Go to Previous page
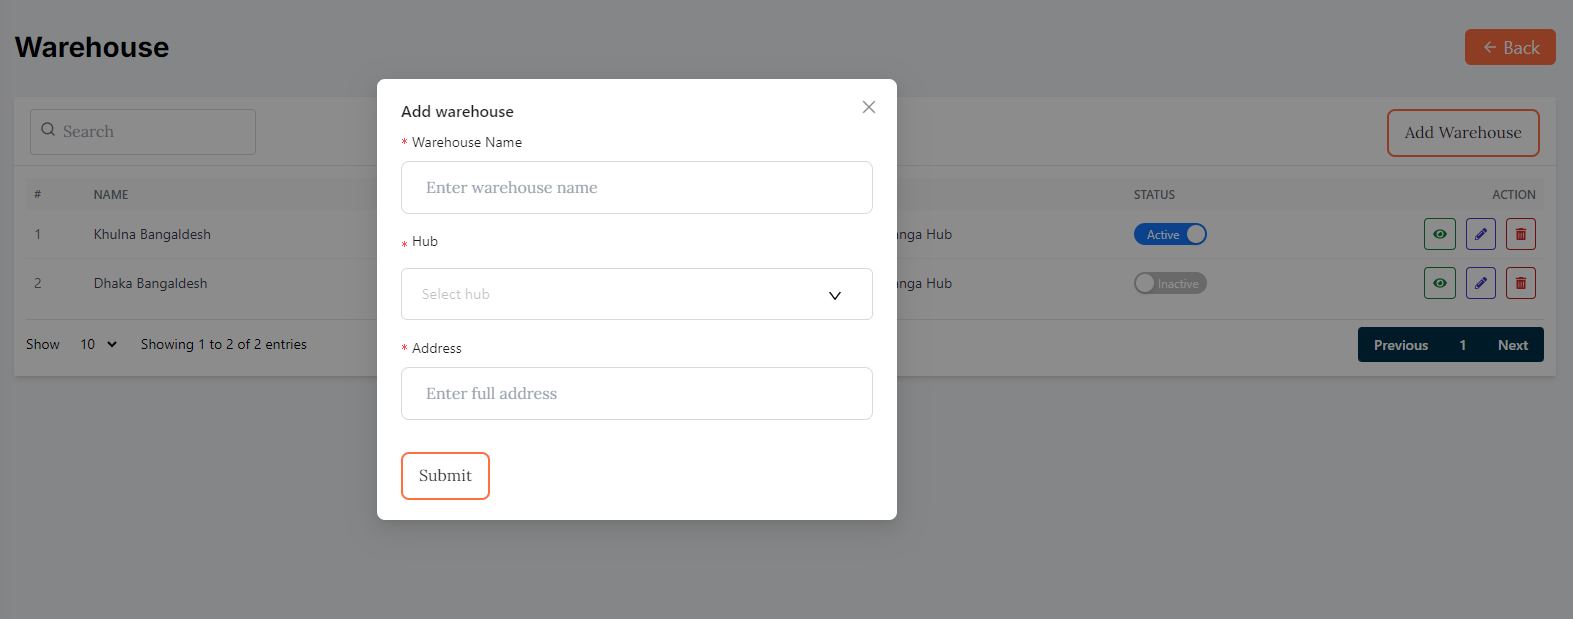 point(1400,345)
